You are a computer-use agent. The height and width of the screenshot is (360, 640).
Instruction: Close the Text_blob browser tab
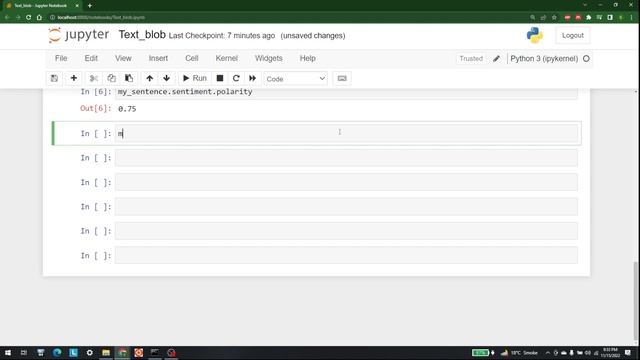pyautogui.click(x=77, y=6)
